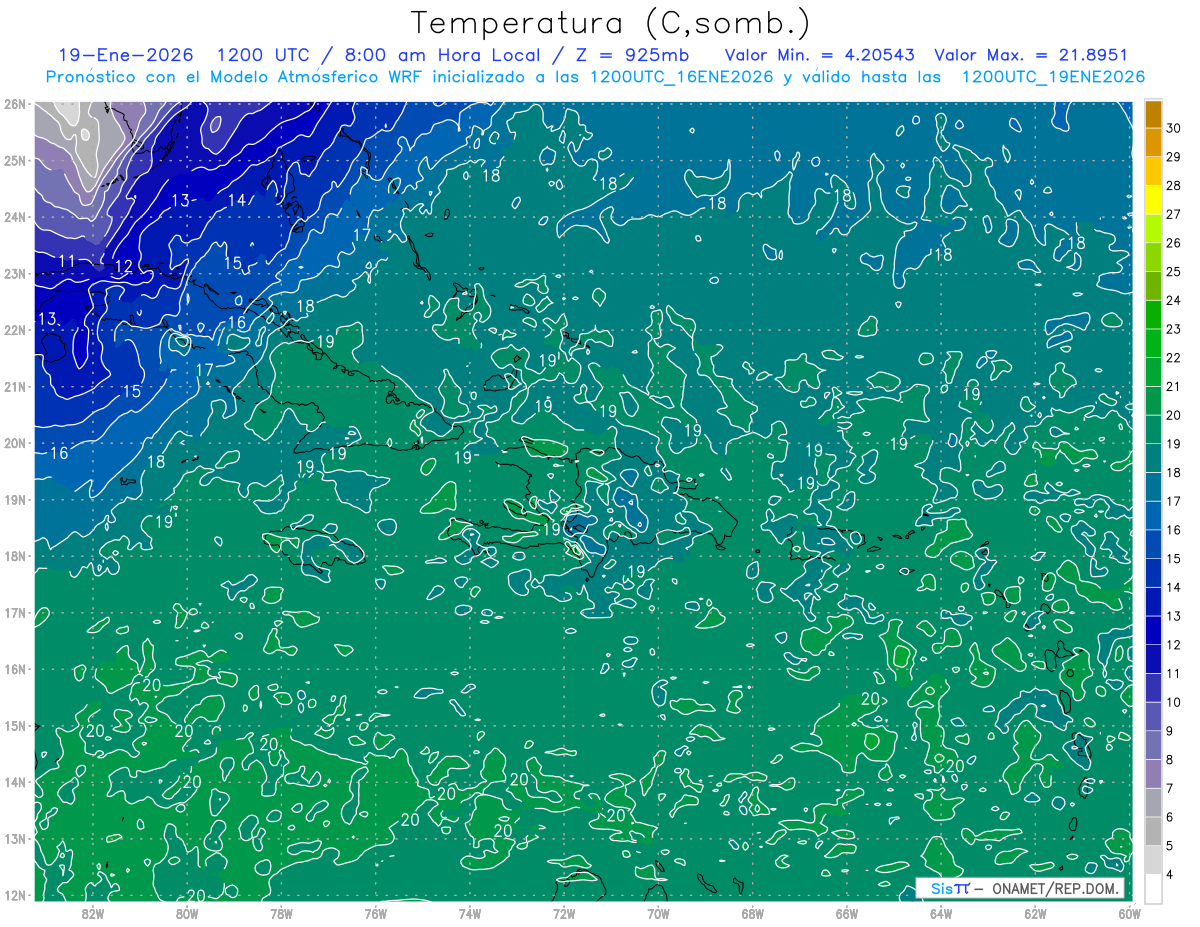Click the "14" contour label on the map
The image size is (1200, 927).
(237, 200)
